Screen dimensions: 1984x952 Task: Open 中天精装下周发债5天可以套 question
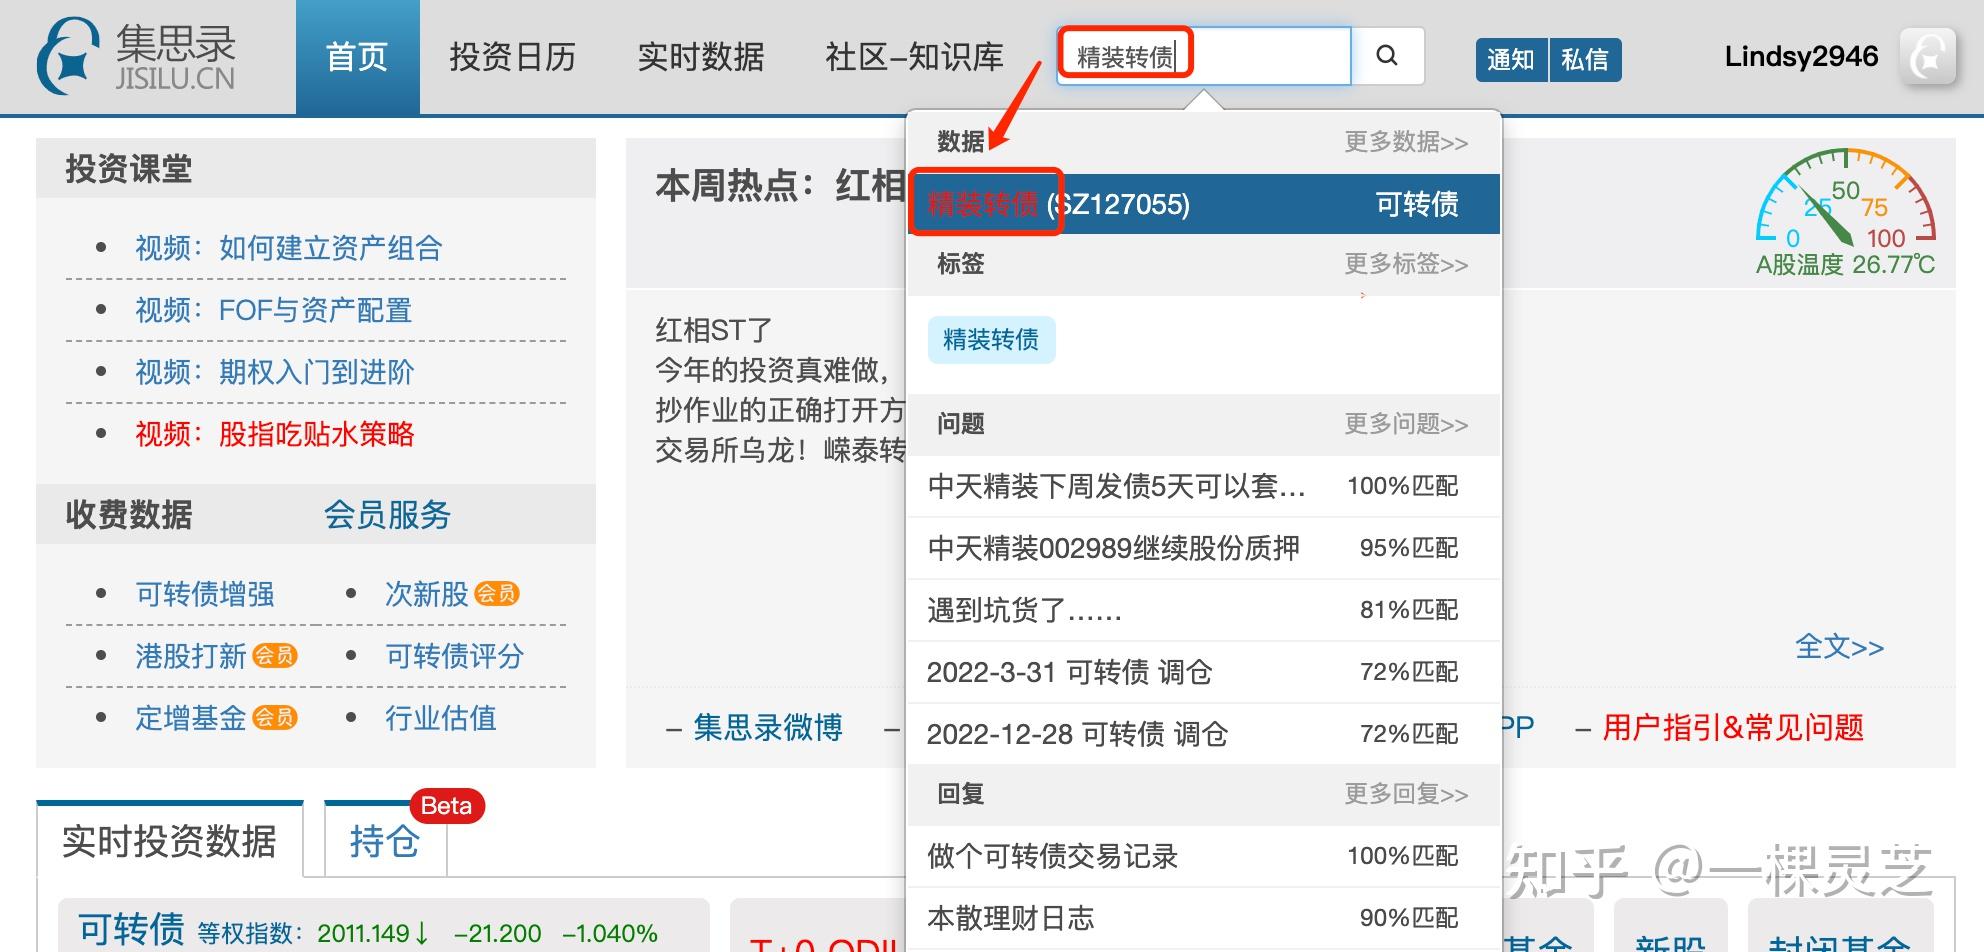(x=1204, y=486)
